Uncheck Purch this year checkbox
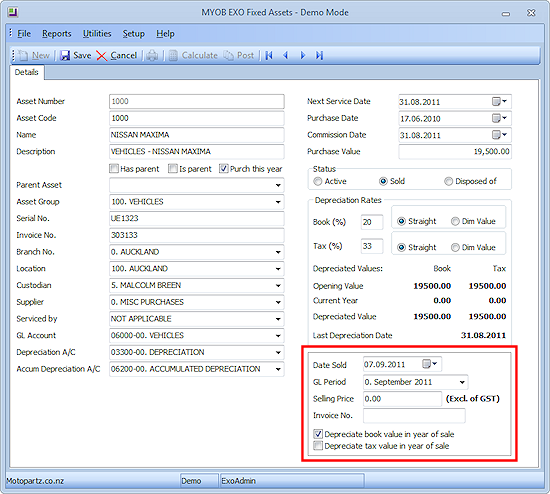The height and width of the screenshot is (494, 550). click(x=223, y=169)
